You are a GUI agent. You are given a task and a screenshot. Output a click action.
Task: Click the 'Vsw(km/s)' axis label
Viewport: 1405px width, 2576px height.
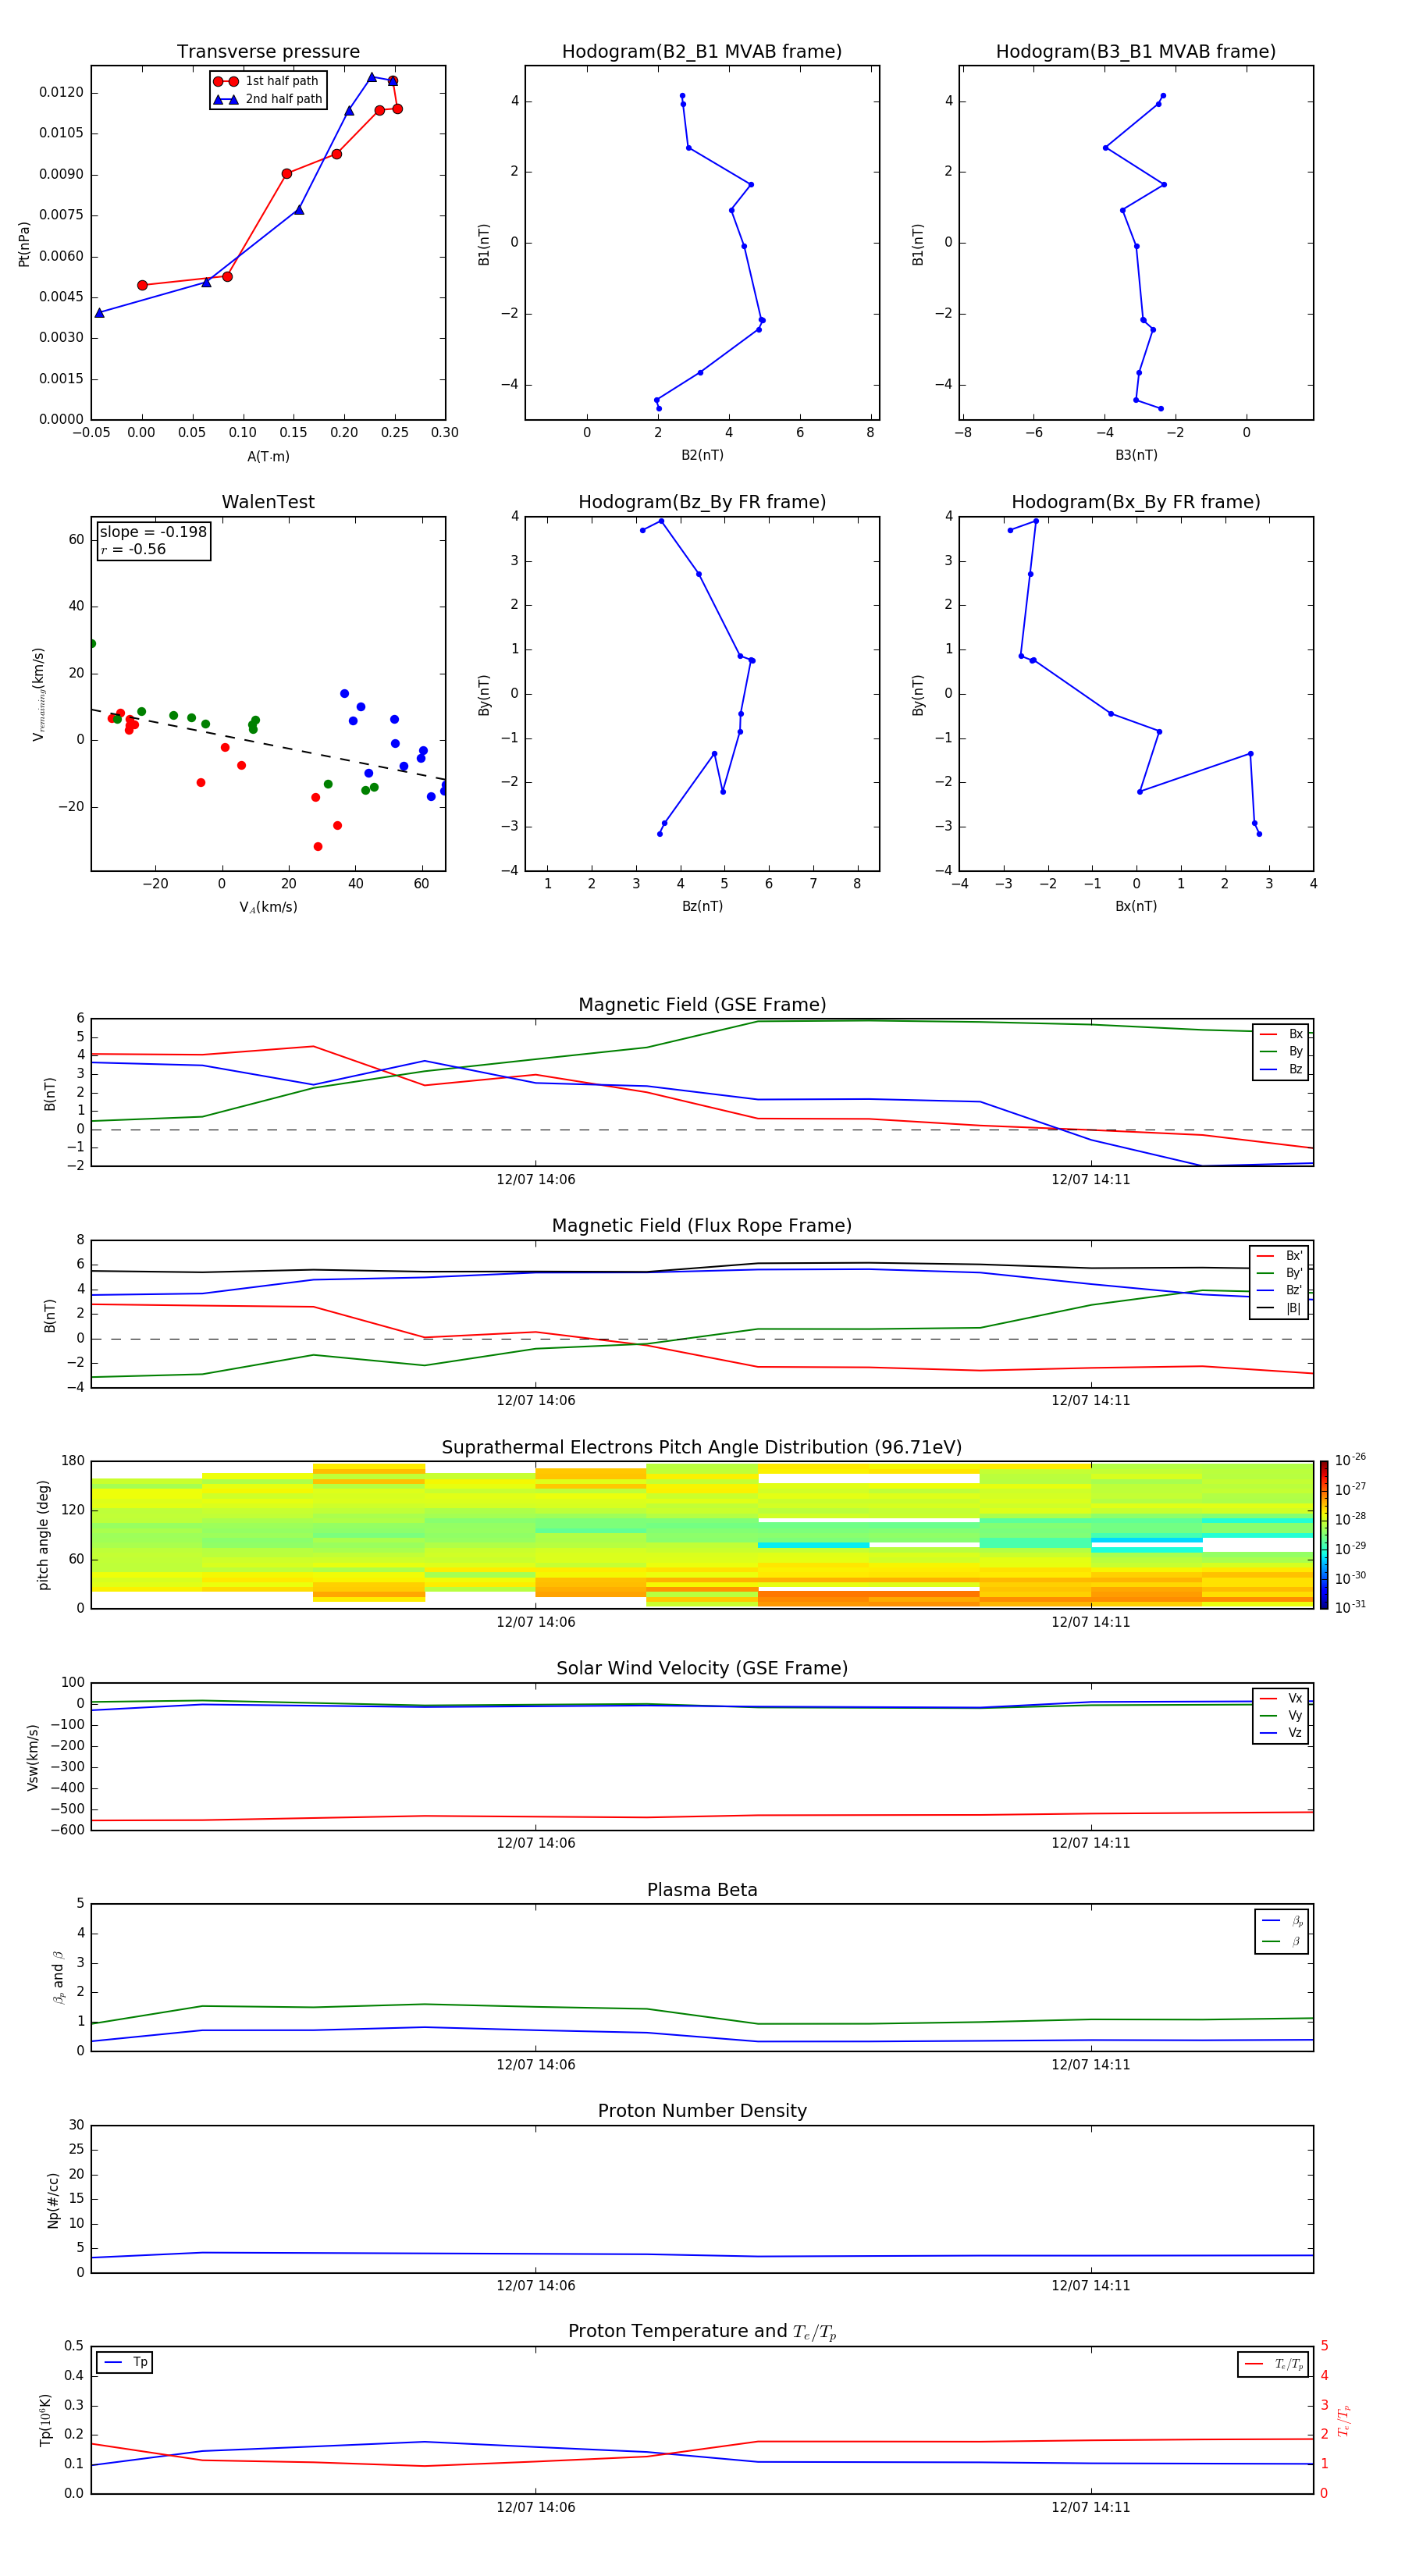click(33, 1757)
